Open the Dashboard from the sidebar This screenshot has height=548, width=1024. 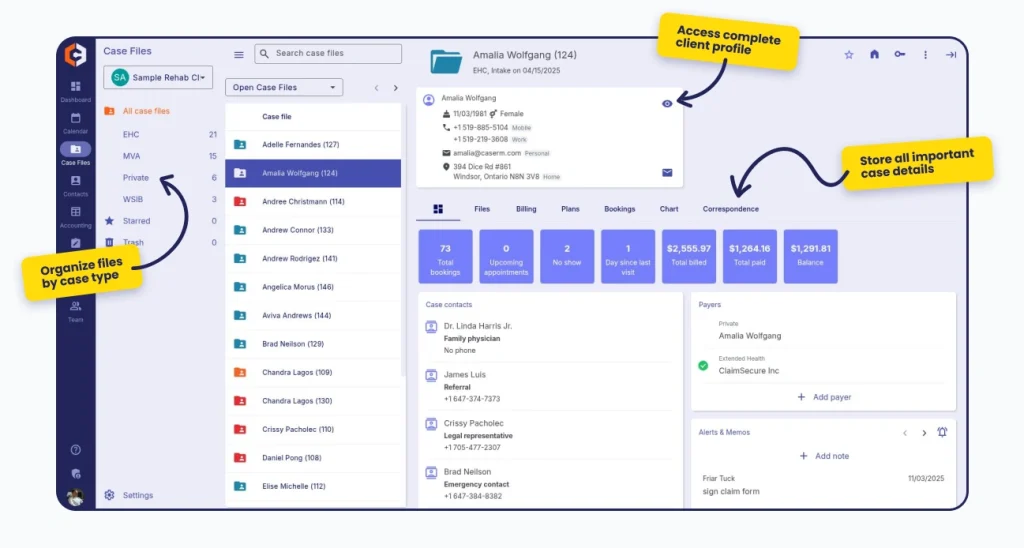[76, 91]
